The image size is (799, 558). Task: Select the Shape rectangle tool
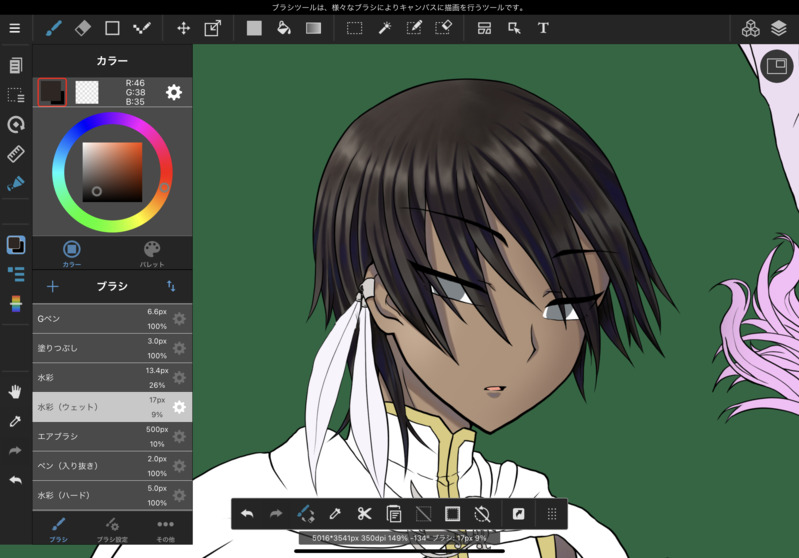tap(112, 28)
